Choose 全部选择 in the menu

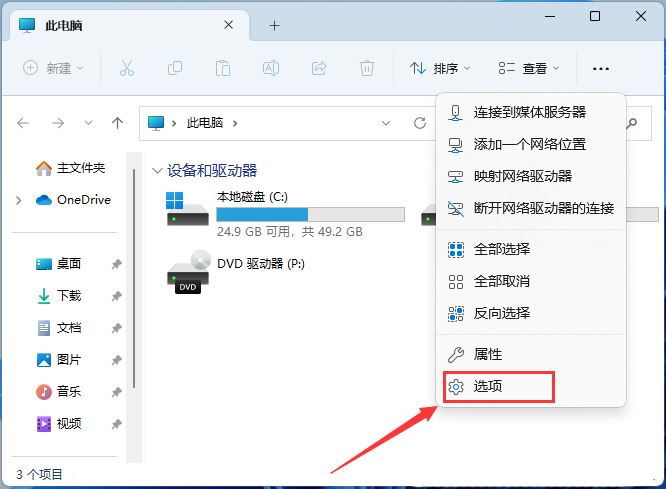[501, 249]
